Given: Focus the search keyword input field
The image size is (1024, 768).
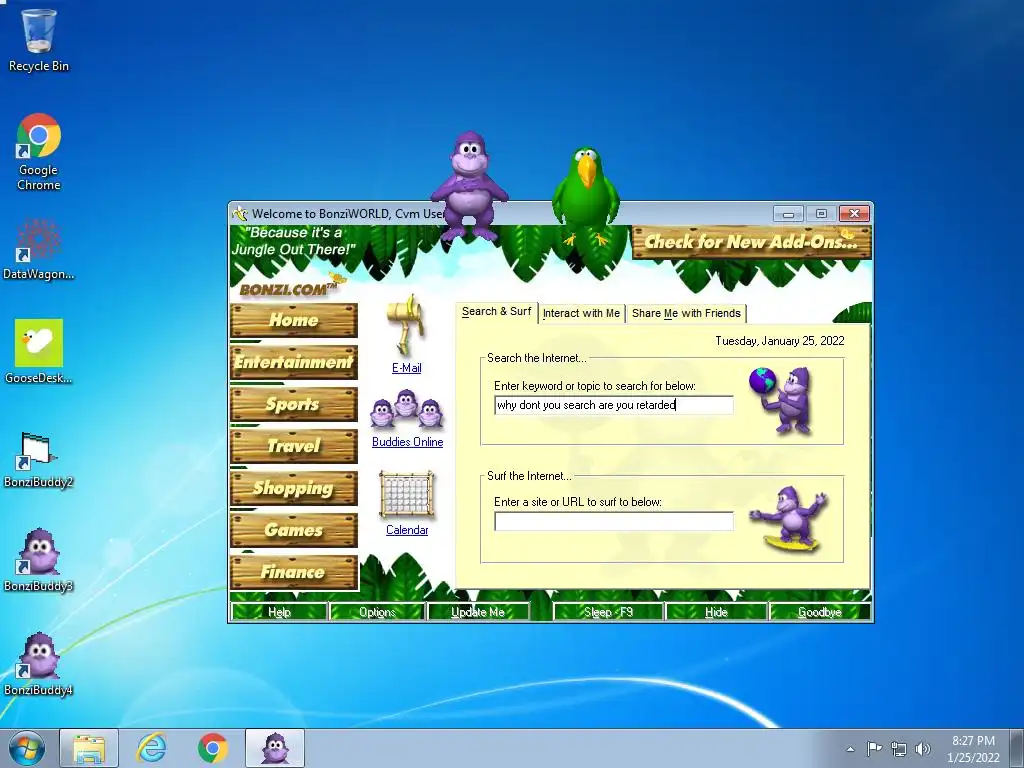Looking at the screenshot, I should click(614, 405).
